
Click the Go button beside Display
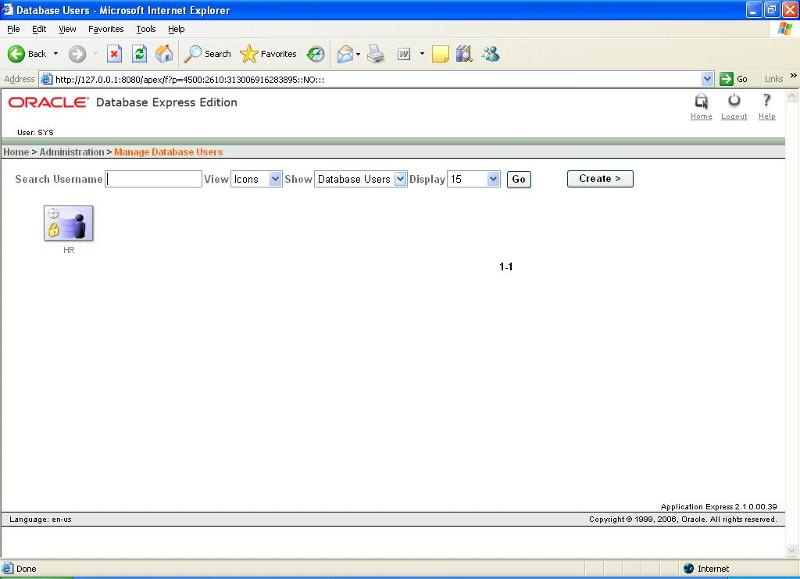click(x=519, y=180)
